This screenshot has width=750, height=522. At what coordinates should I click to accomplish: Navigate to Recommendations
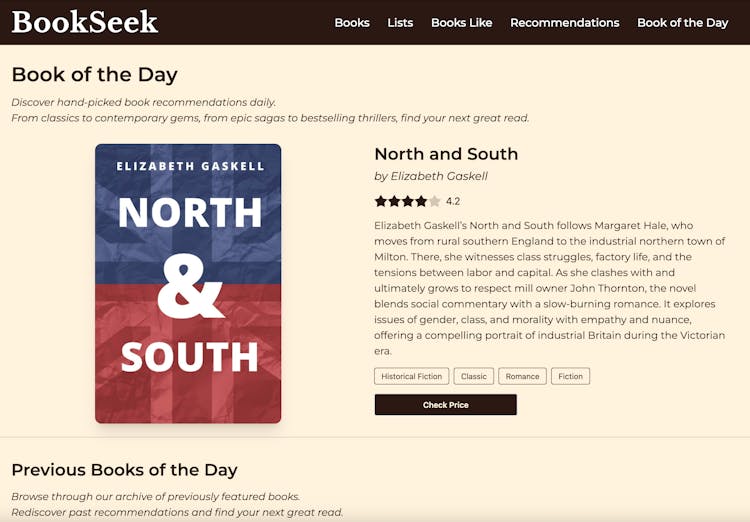tap(564, 22)
